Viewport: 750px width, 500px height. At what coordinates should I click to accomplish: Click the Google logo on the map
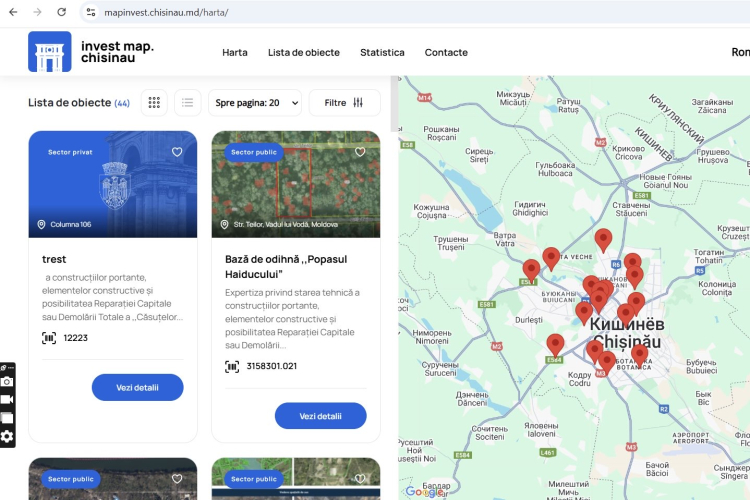[x=423, y=491]
